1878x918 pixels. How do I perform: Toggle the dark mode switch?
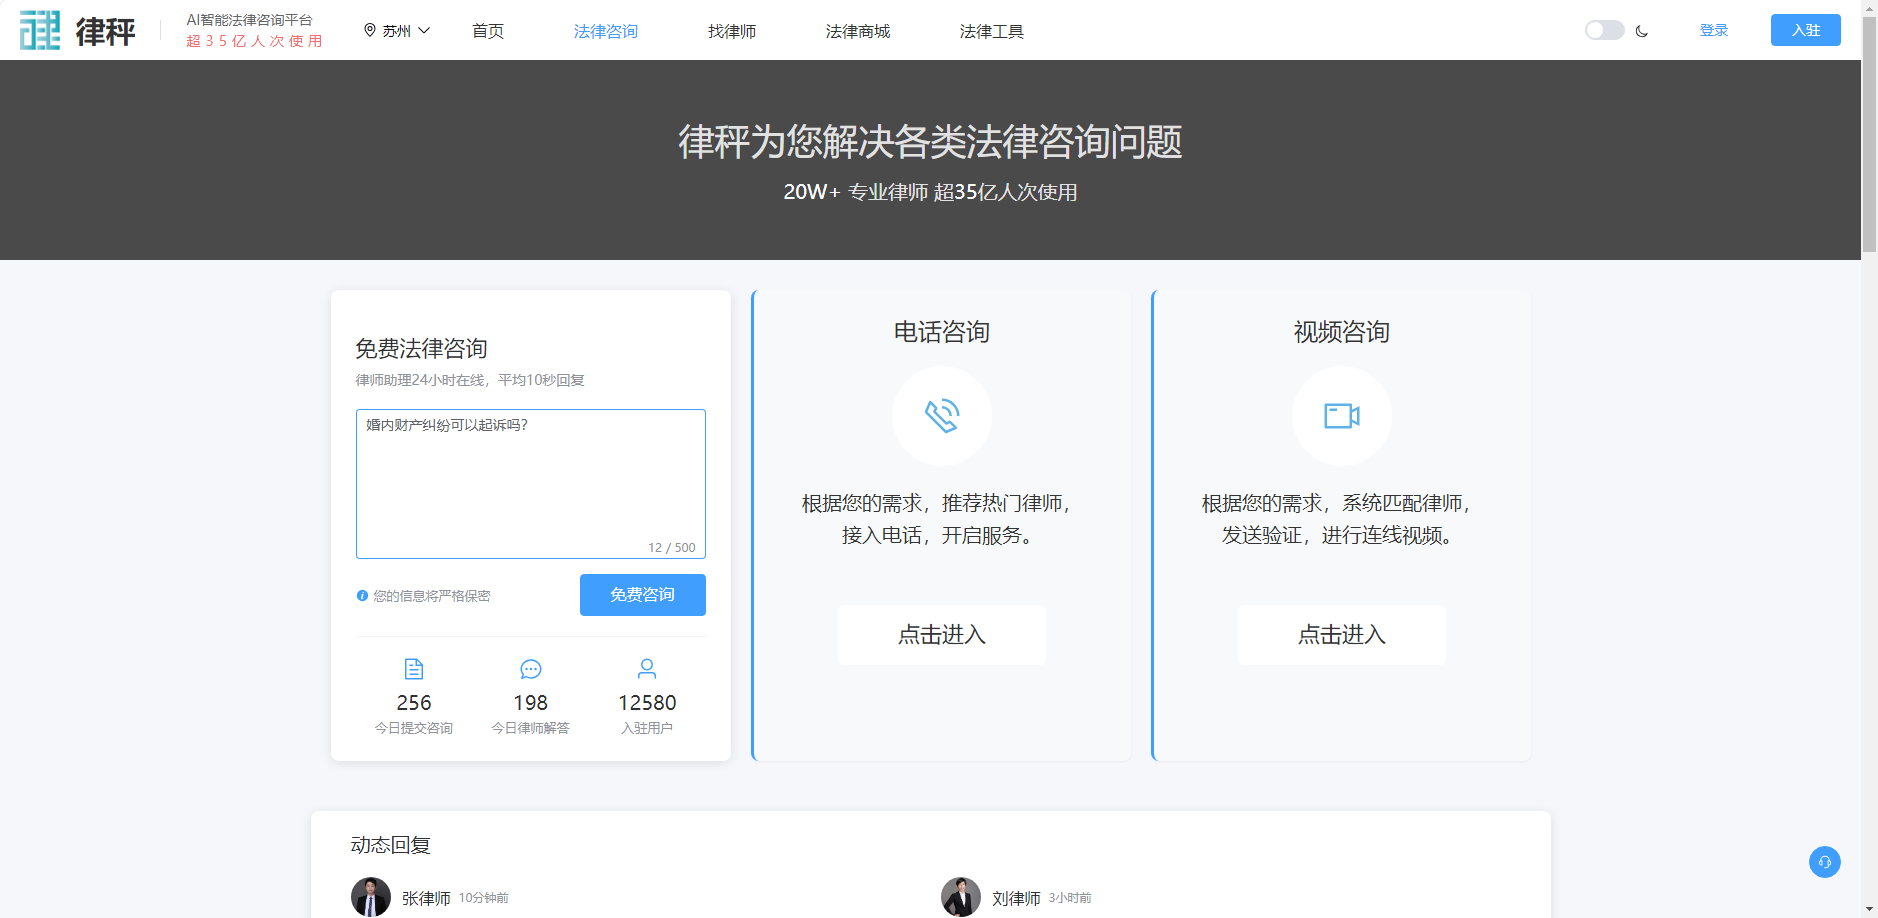[x=1604, y=31]
